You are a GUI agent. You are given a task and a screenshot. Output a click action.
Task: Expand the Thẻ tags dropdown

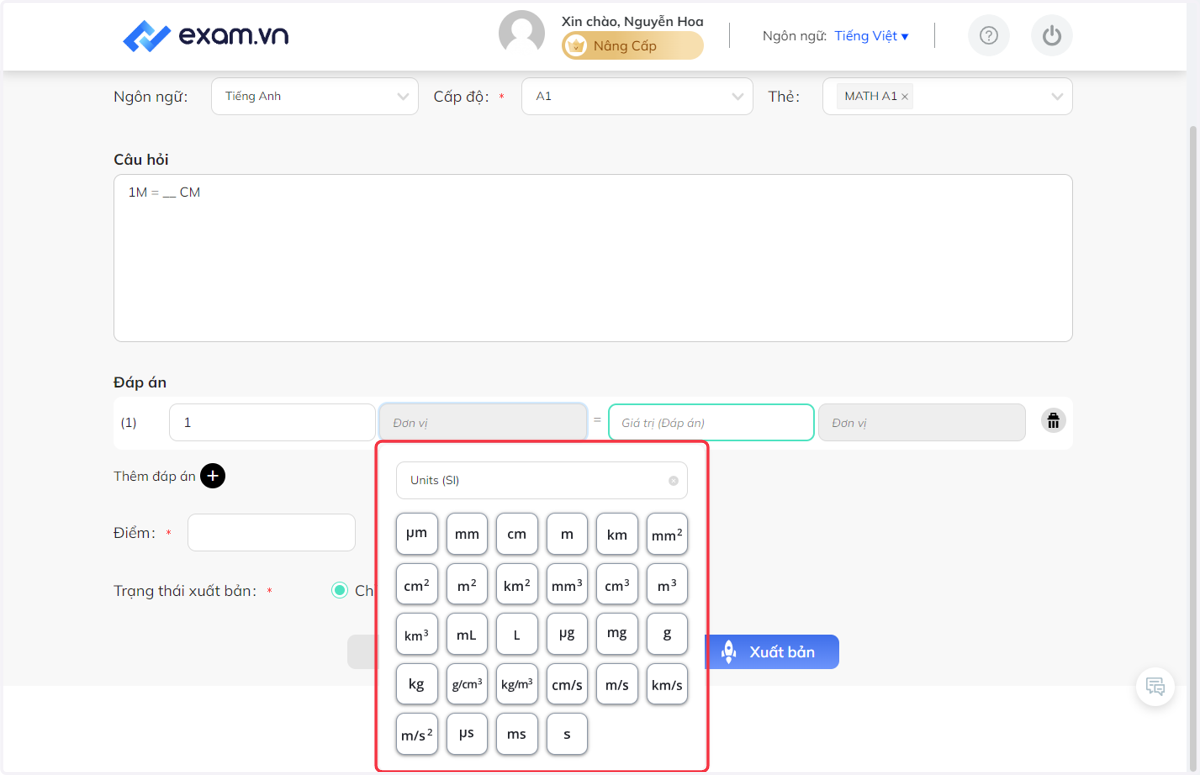(x=947, y=97)
